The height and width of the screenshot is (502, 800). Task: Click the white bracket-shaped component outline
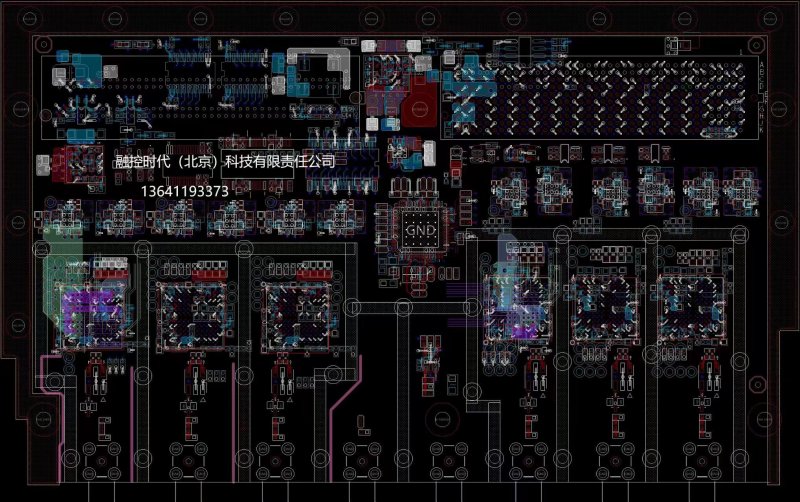click(319, 63)
